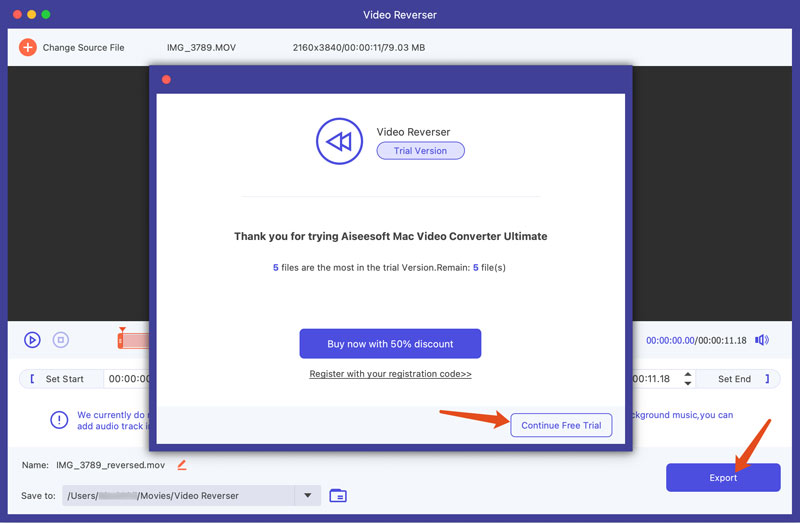Click the Change Source File label
This screenshot has width=800, height=523.
coord(83,47)
